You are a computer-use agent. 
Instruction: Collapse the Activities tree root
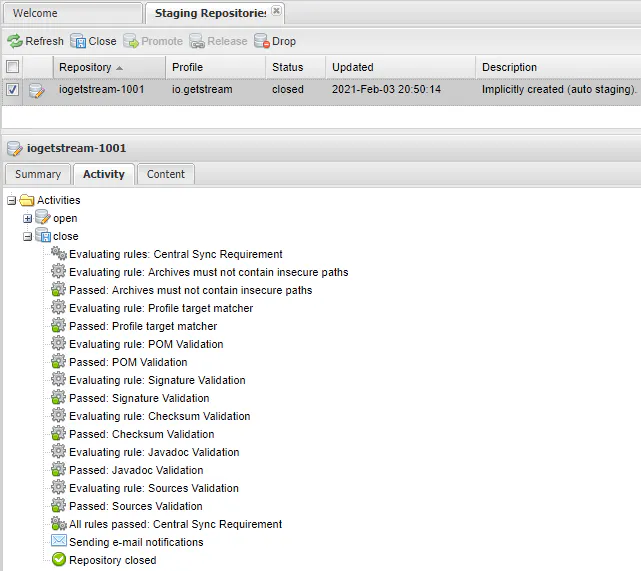point(11,201)
